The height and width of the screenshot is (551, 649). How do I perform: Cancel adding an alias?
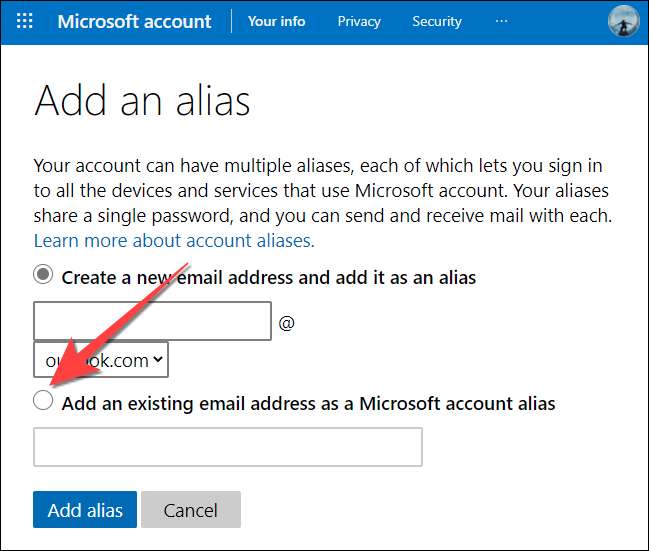[190, 510]
